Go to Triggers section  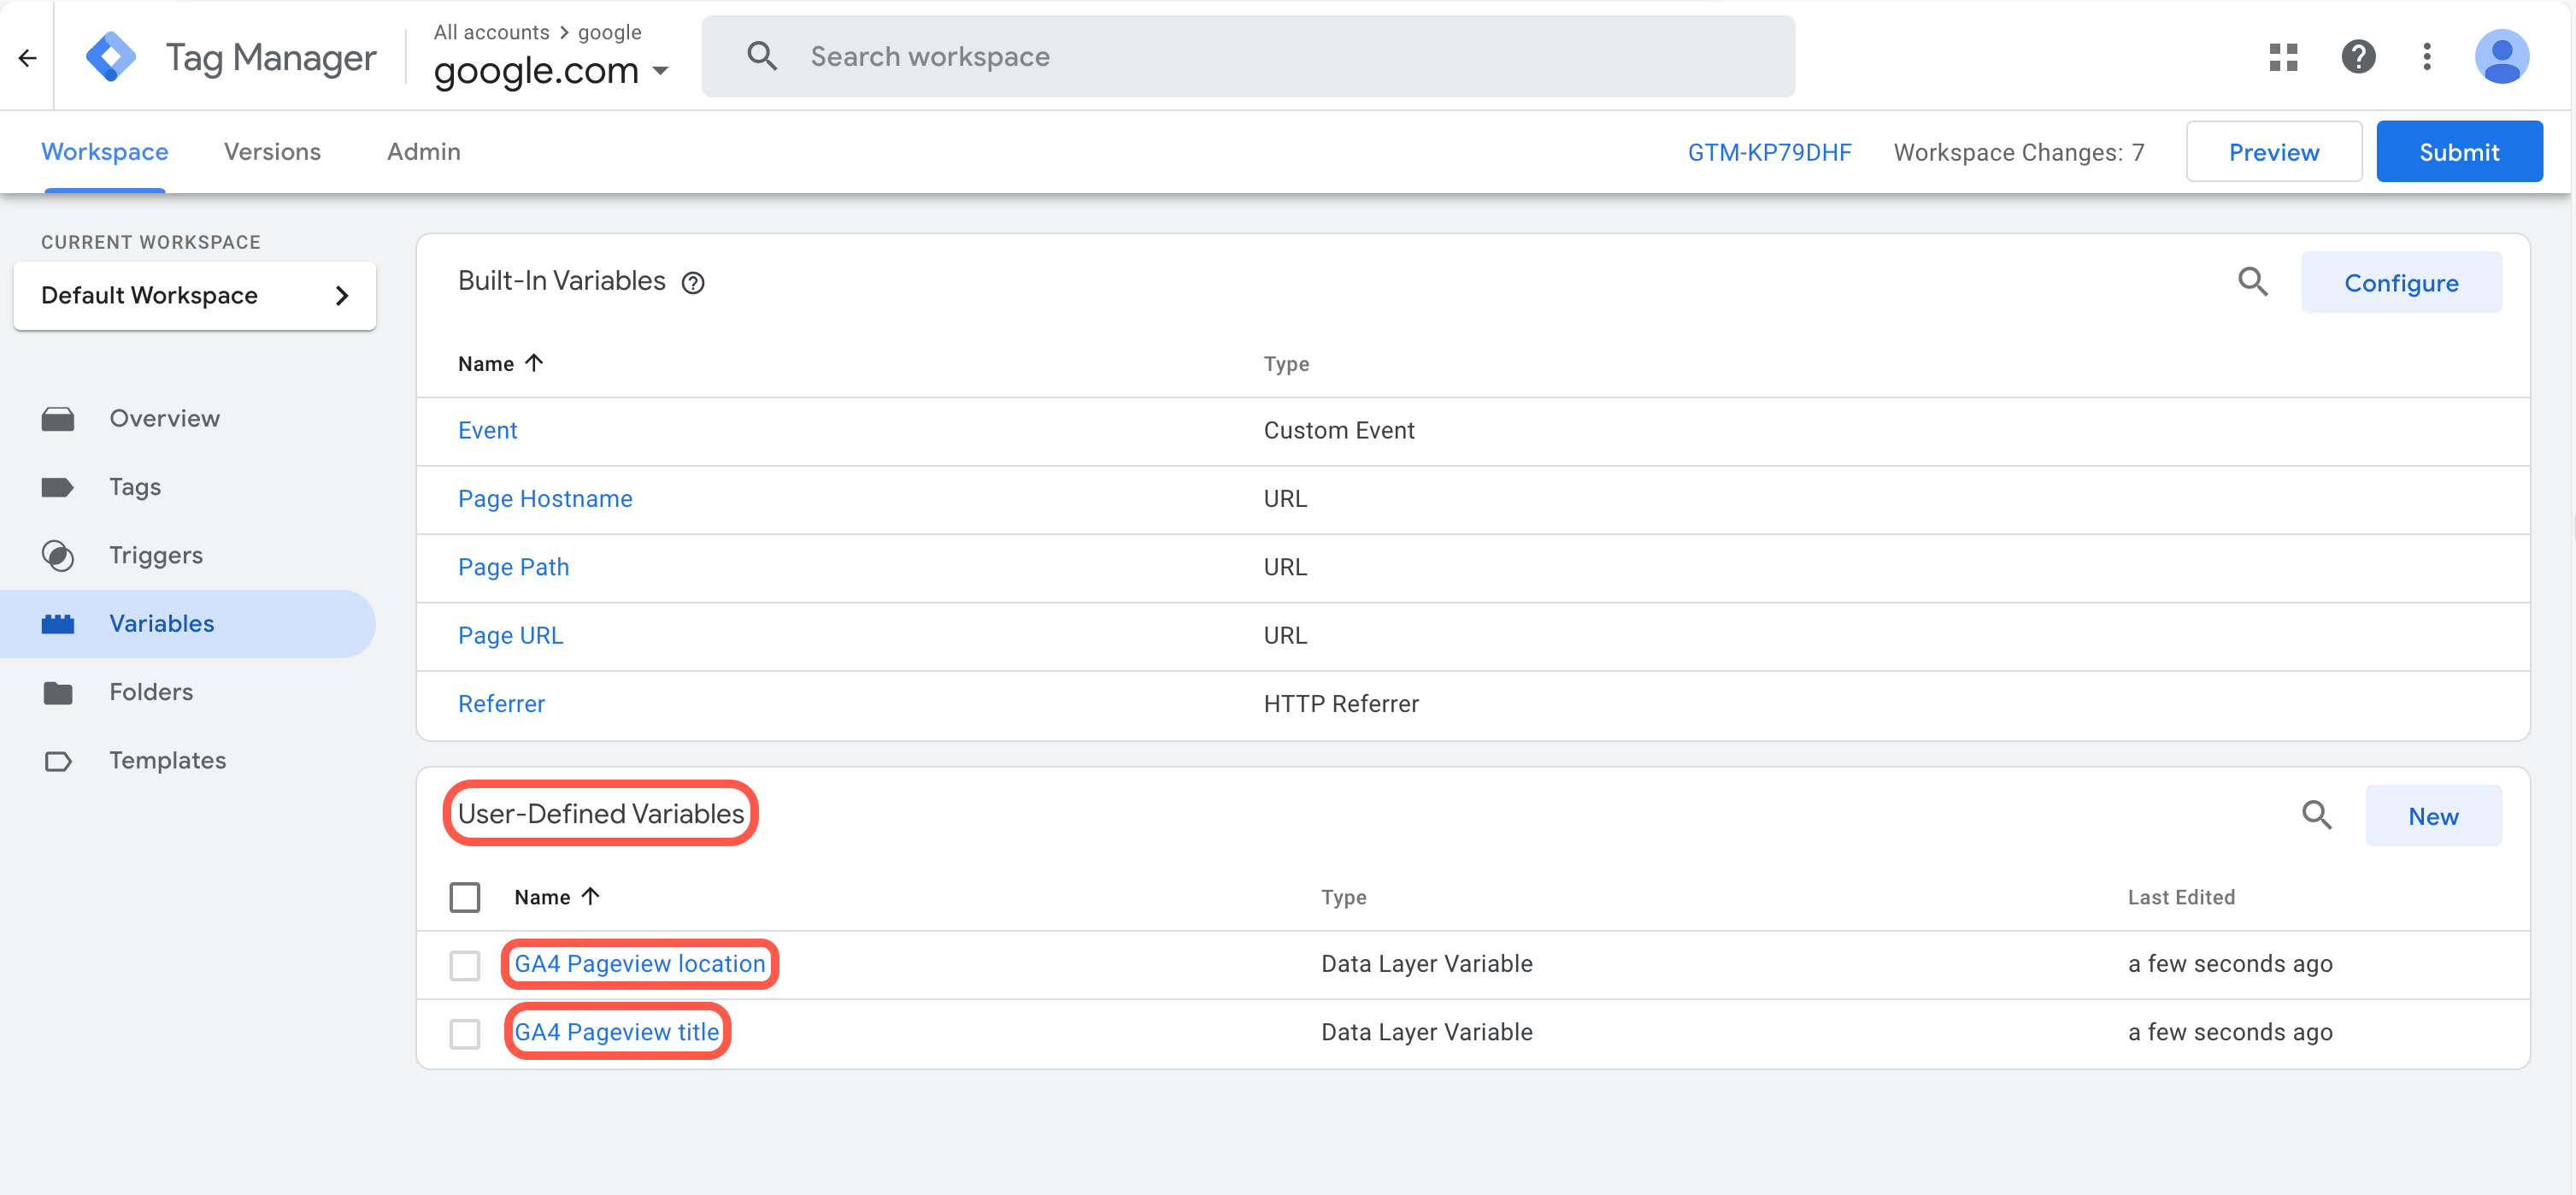[x=156, y=555]
